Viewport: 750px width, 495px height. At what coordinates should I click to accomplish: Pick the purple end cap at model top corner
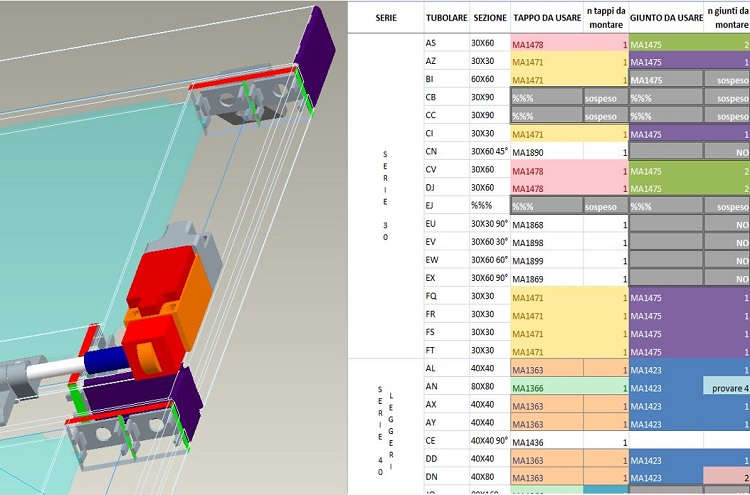315,54
